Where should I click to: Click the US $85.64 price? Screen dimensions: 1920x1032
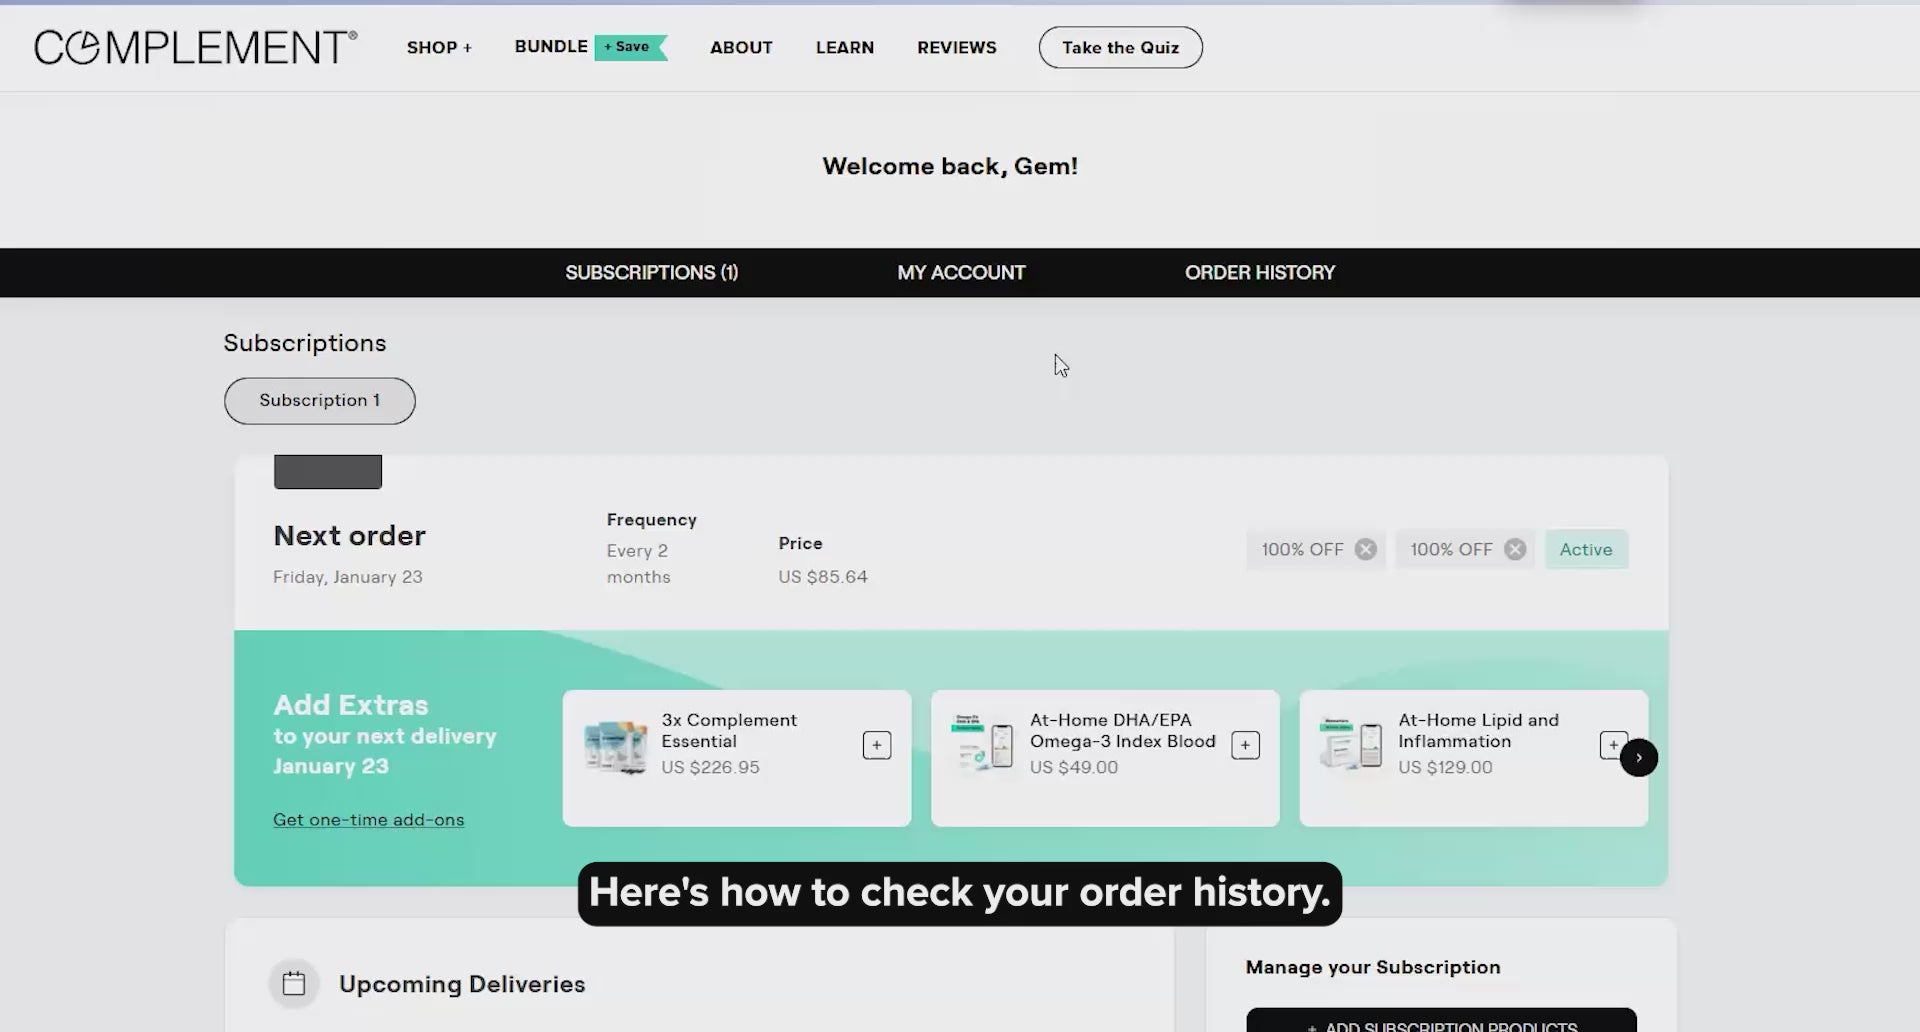coord(823,577)
